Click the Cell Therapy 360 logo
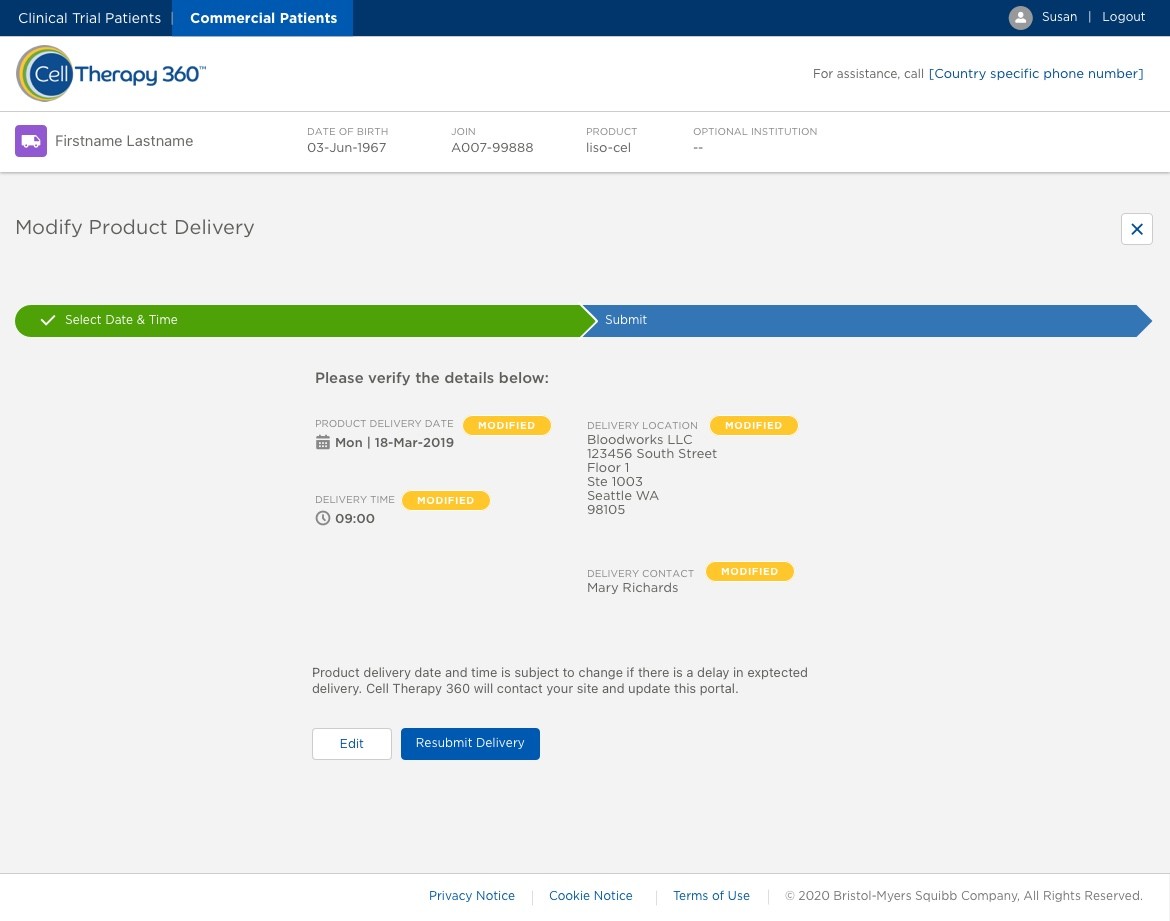This screenshot has width=1170, height=921. (x=110, y=73)
